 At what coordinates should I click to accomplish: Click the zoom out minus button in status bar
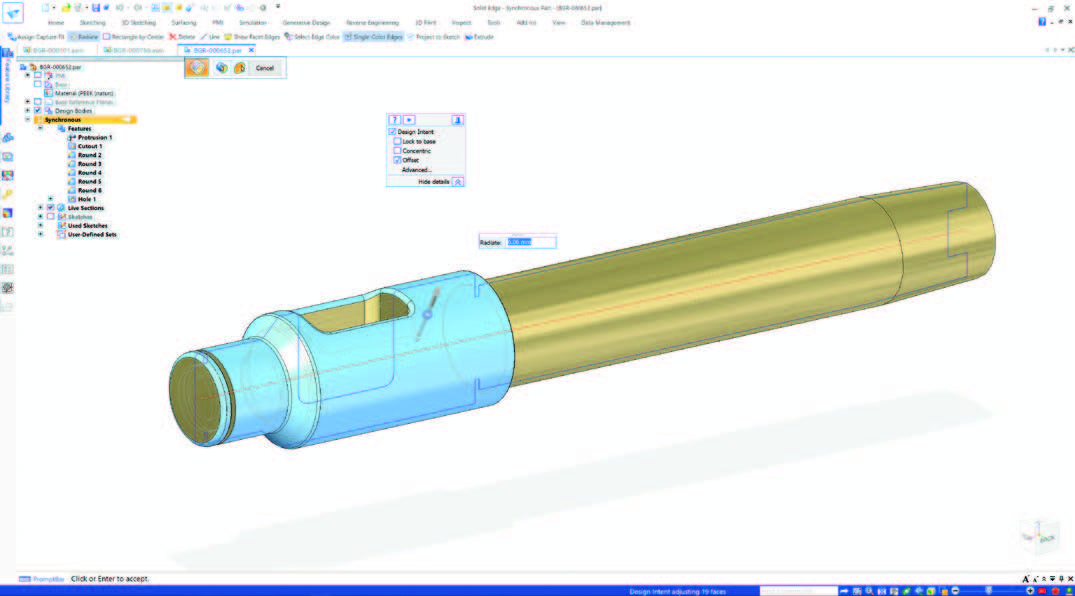[x=955, y=591]
